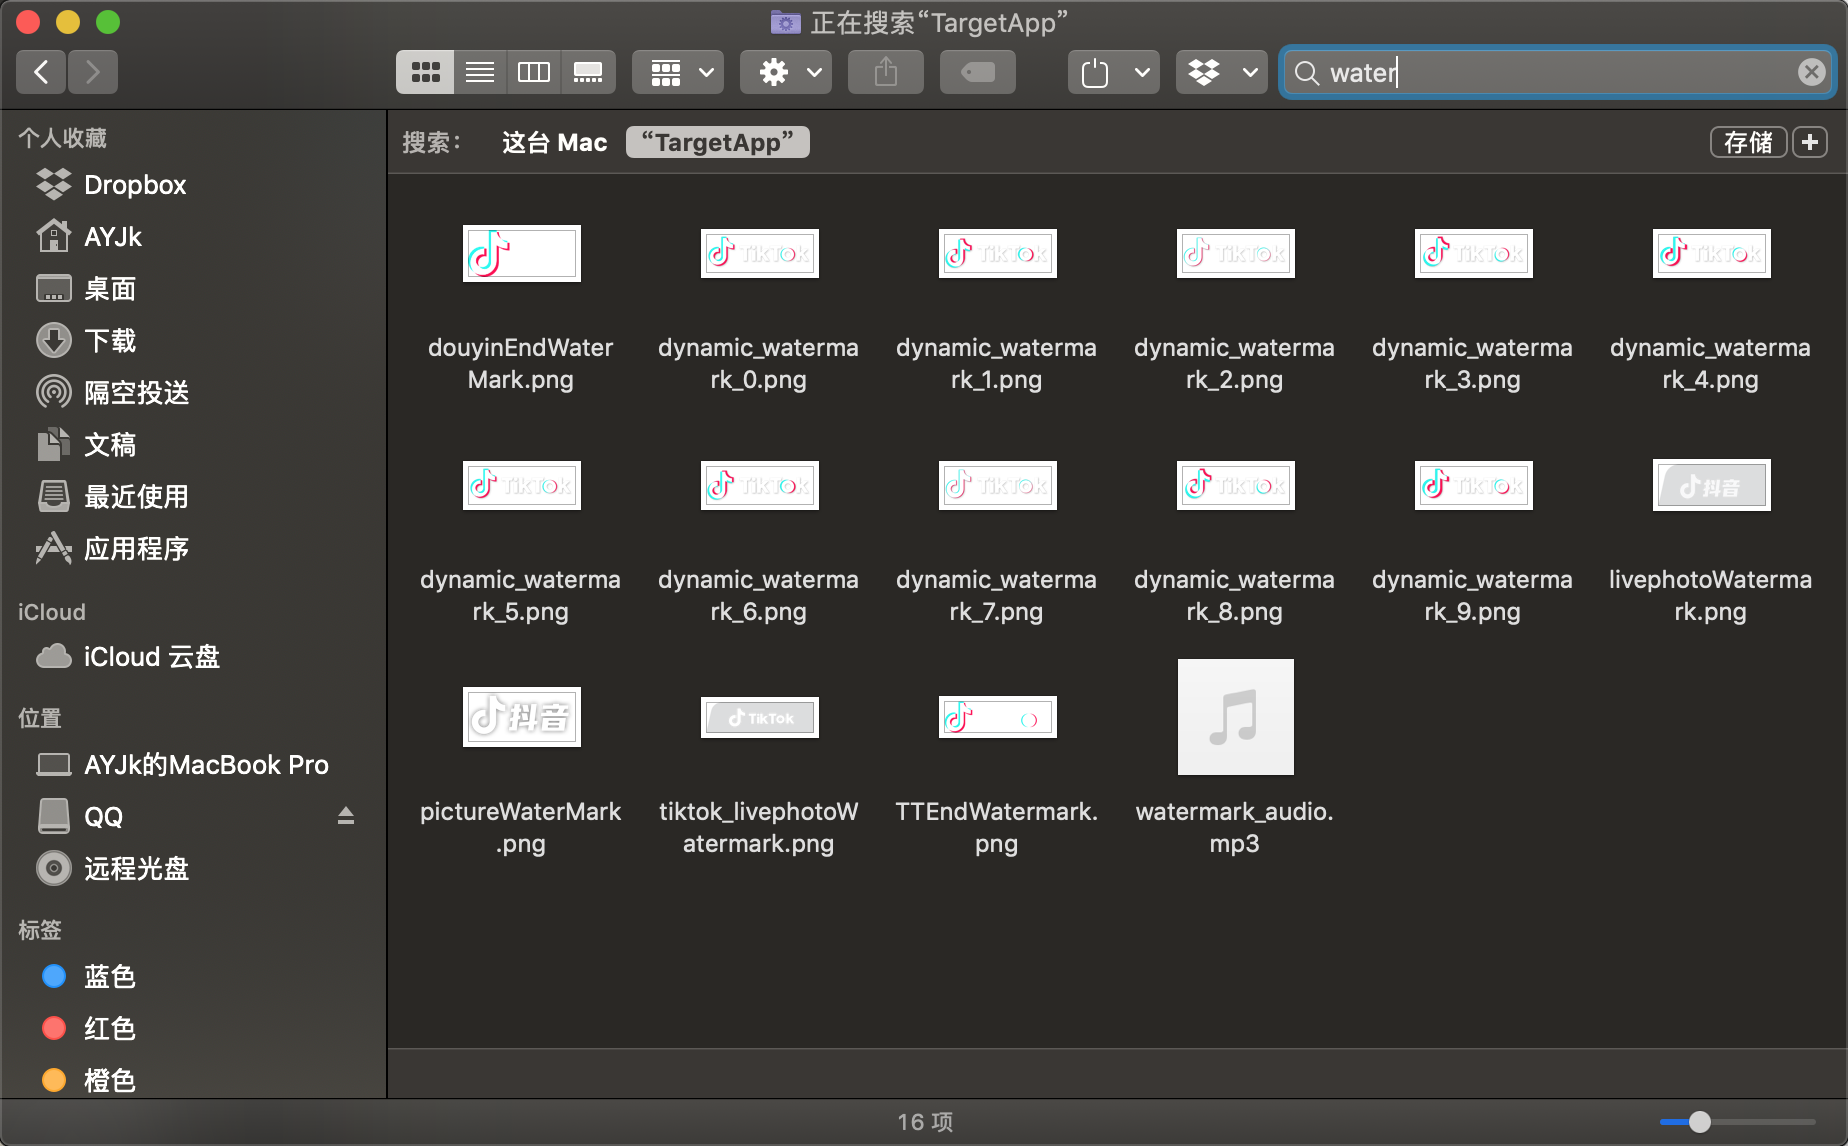This screenshot has height=1146, width=1848.
Task: Select the 蓝色 blue tag
Action: click(193, 977)
